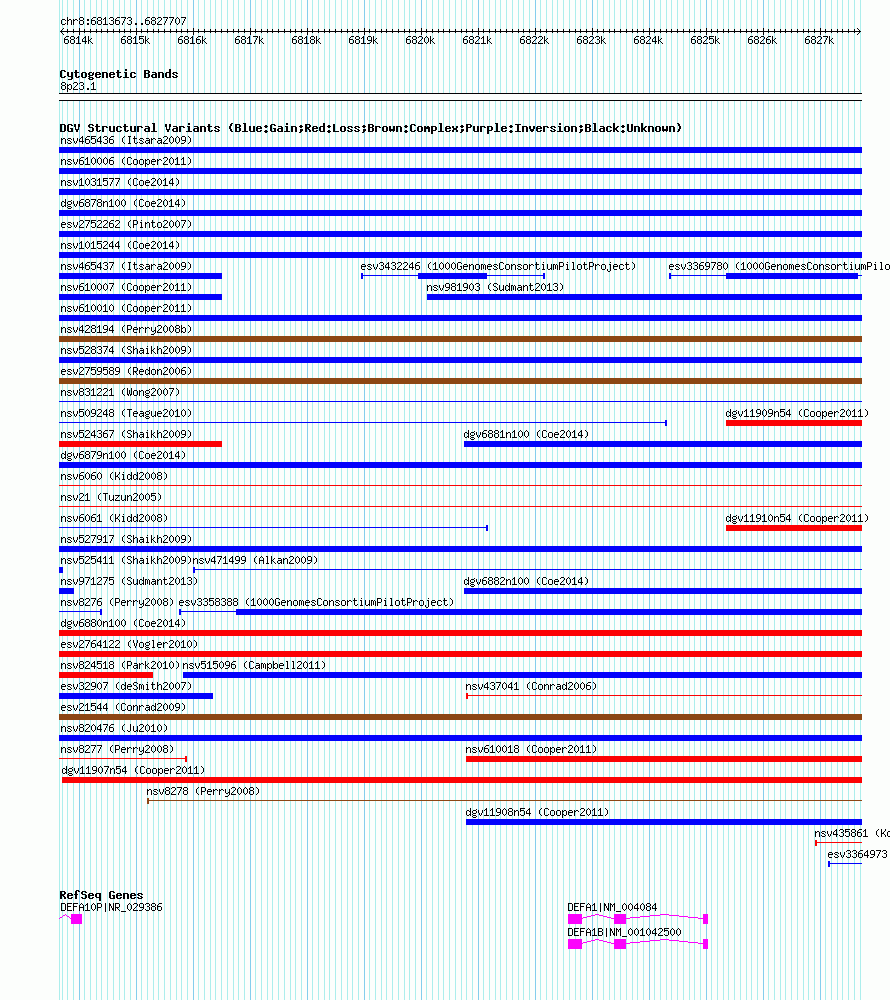Screen dimensions: 890x1000
Task: Select nsv509248 (Teague2010) label
Action: (x=126, y=414)
